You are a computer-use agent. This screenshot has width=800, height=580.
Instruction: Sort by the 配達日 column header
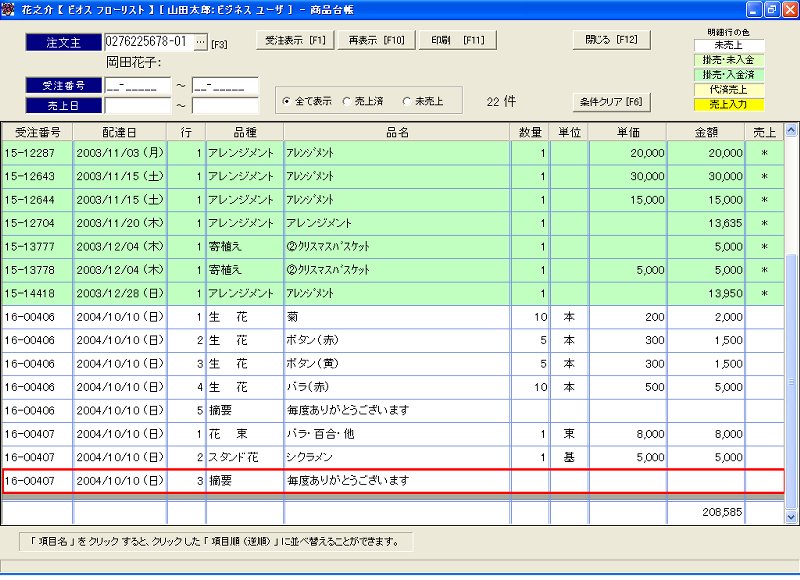tap(120, 132)
